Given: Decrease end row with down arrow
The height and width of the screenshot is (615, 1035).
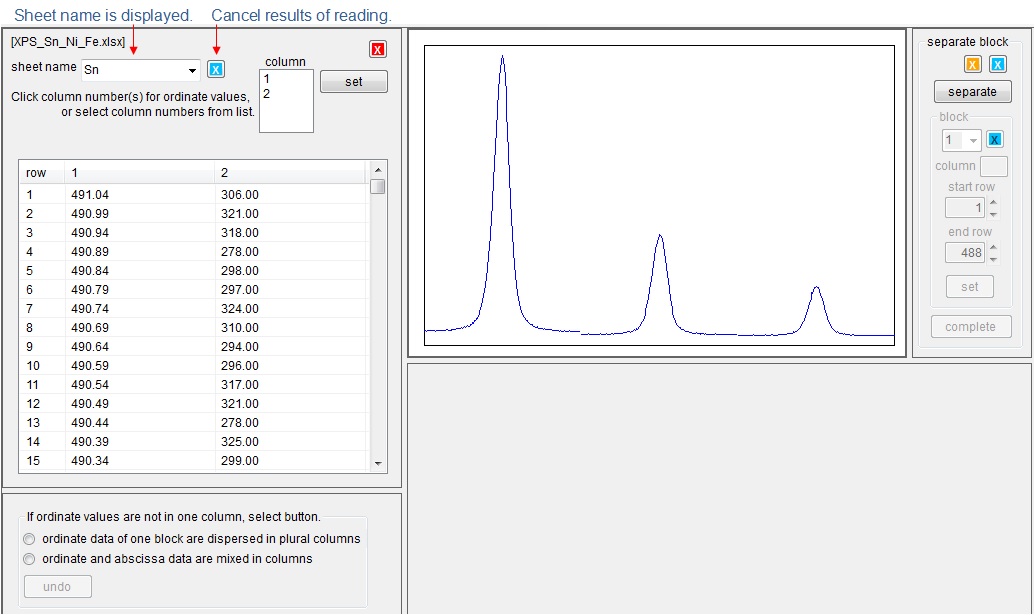Looking at the screenshot, I should pos(993,259).
